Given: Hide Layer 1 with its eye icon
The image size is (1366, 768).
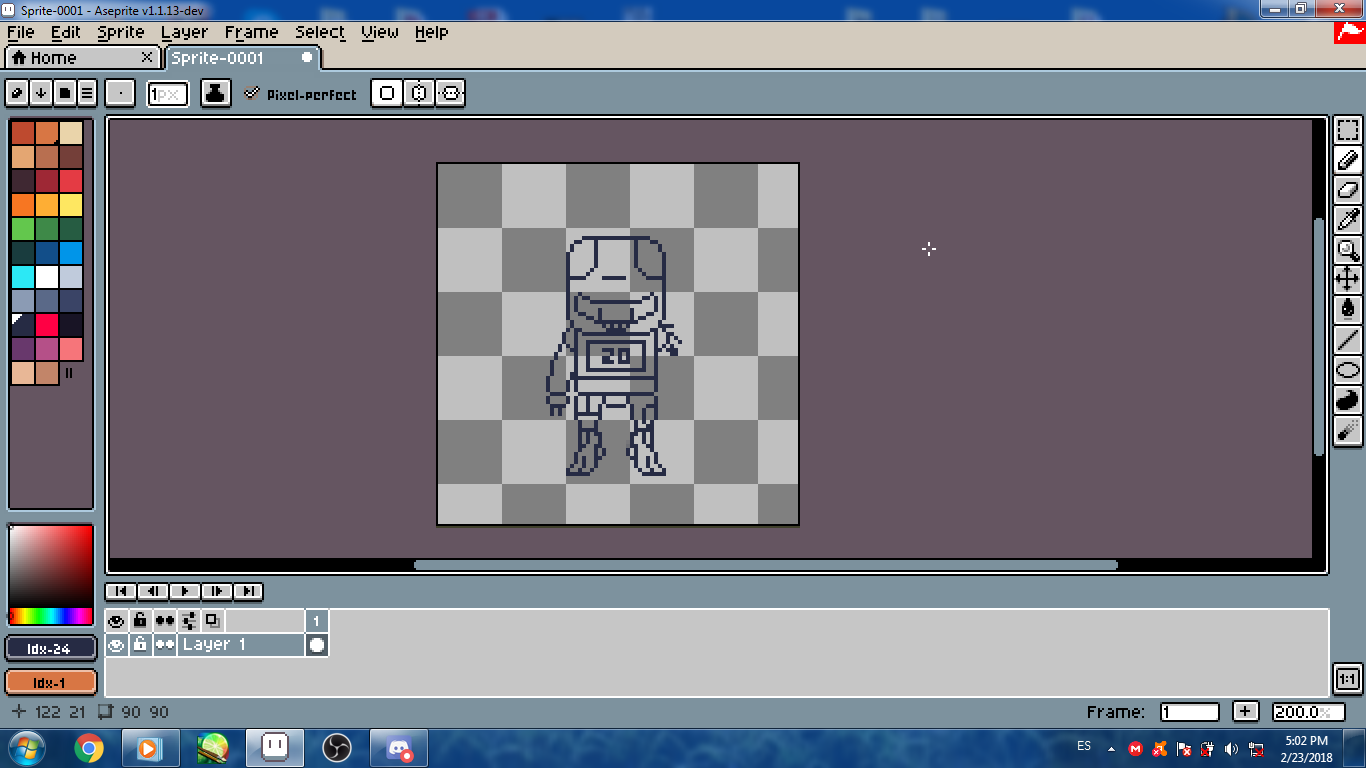Looking at the screenshot, I should pos(117,645).
